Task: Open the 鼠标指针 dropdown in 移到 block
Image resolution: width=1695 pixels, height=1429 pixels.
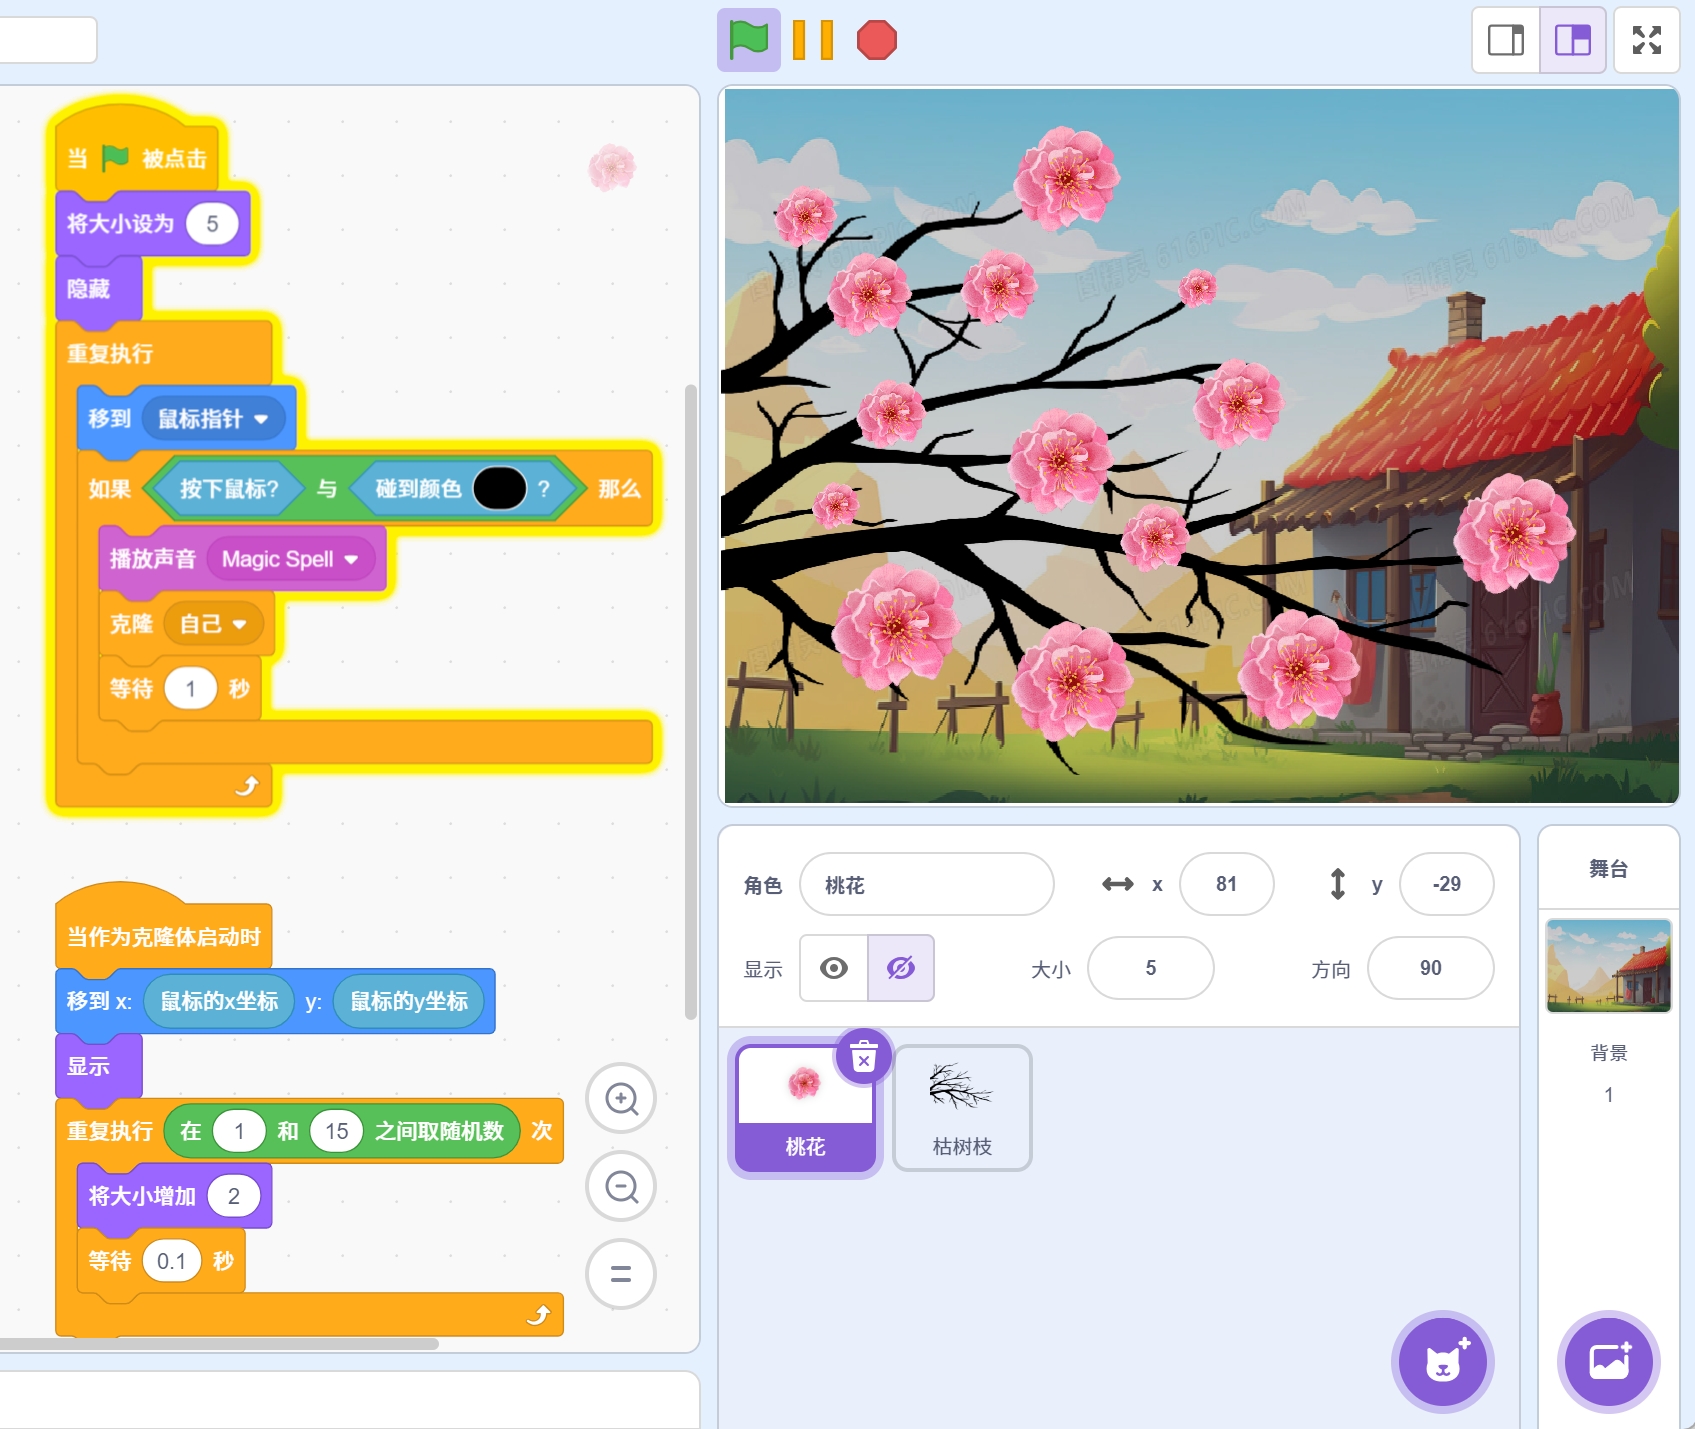Action: click(261, 419)
